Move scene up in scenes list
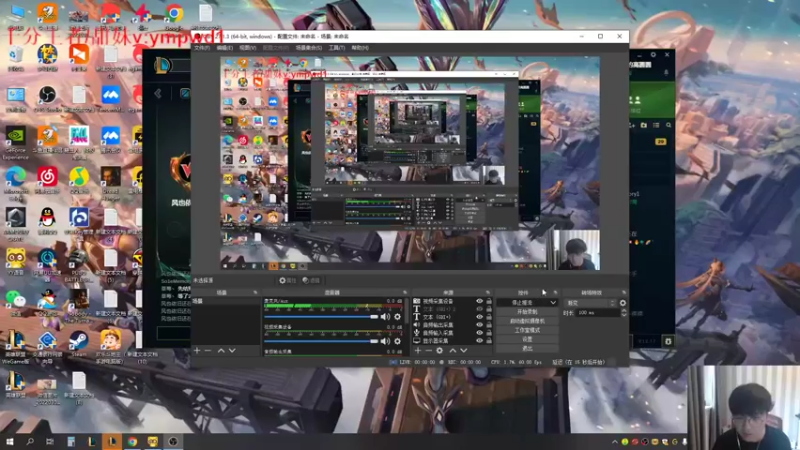 point(221,351)
